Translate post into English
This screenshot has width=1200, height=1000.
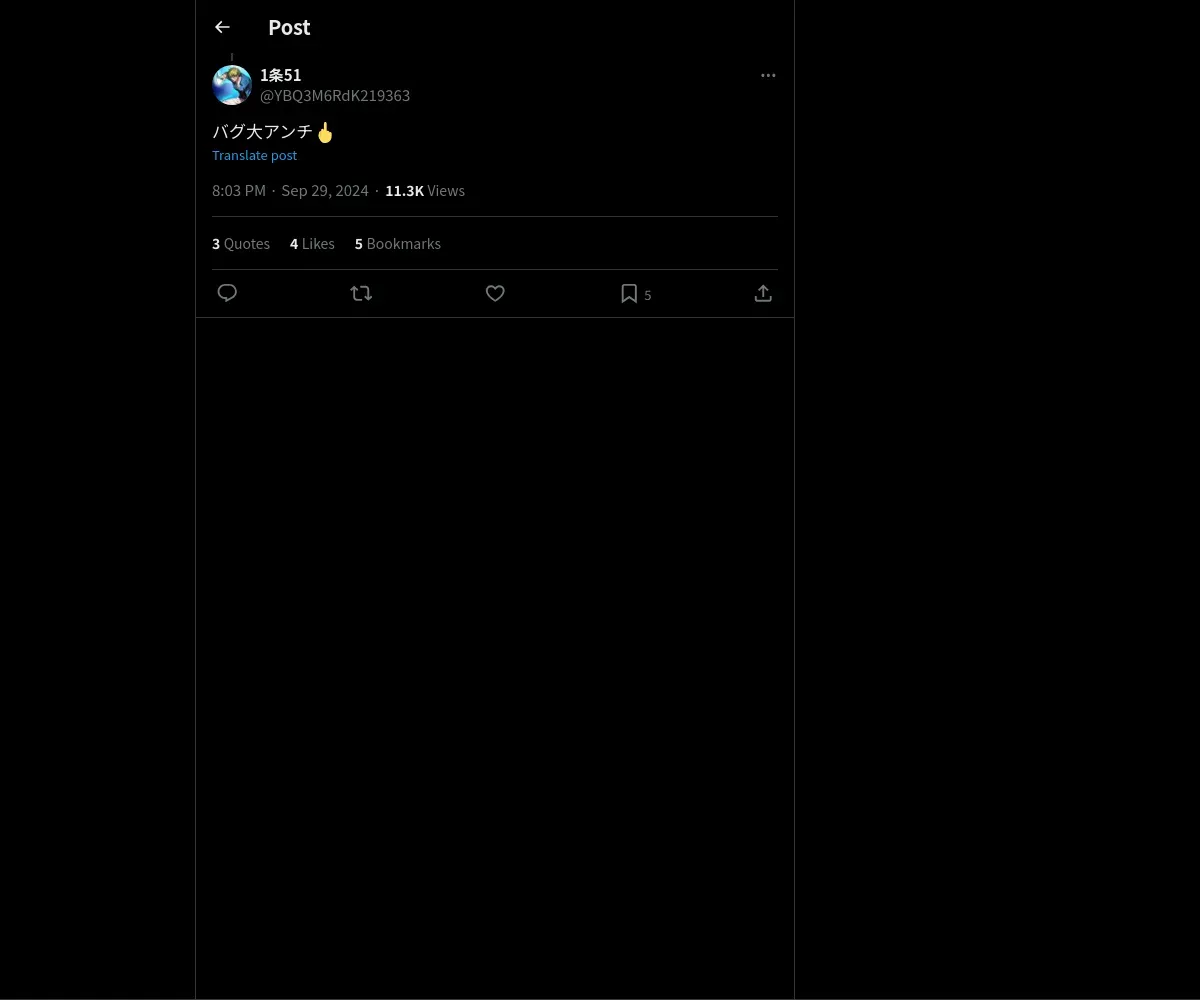pos(254,155)
